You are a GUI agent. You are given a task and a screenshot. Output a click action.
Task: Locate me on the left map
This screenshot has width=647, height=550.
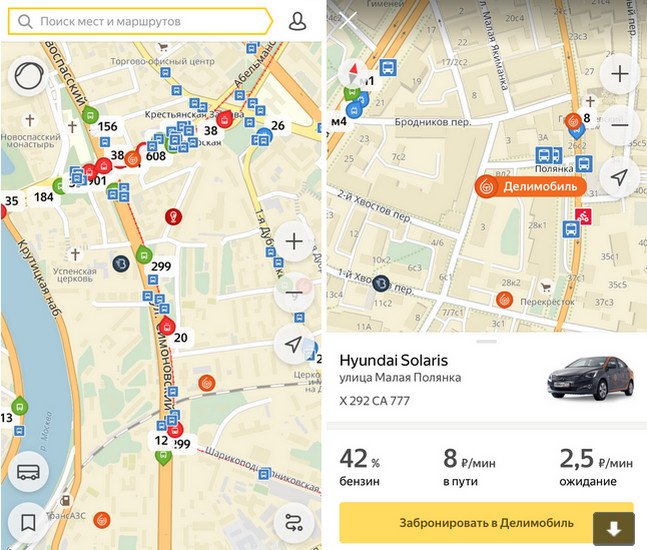[293, 344]
